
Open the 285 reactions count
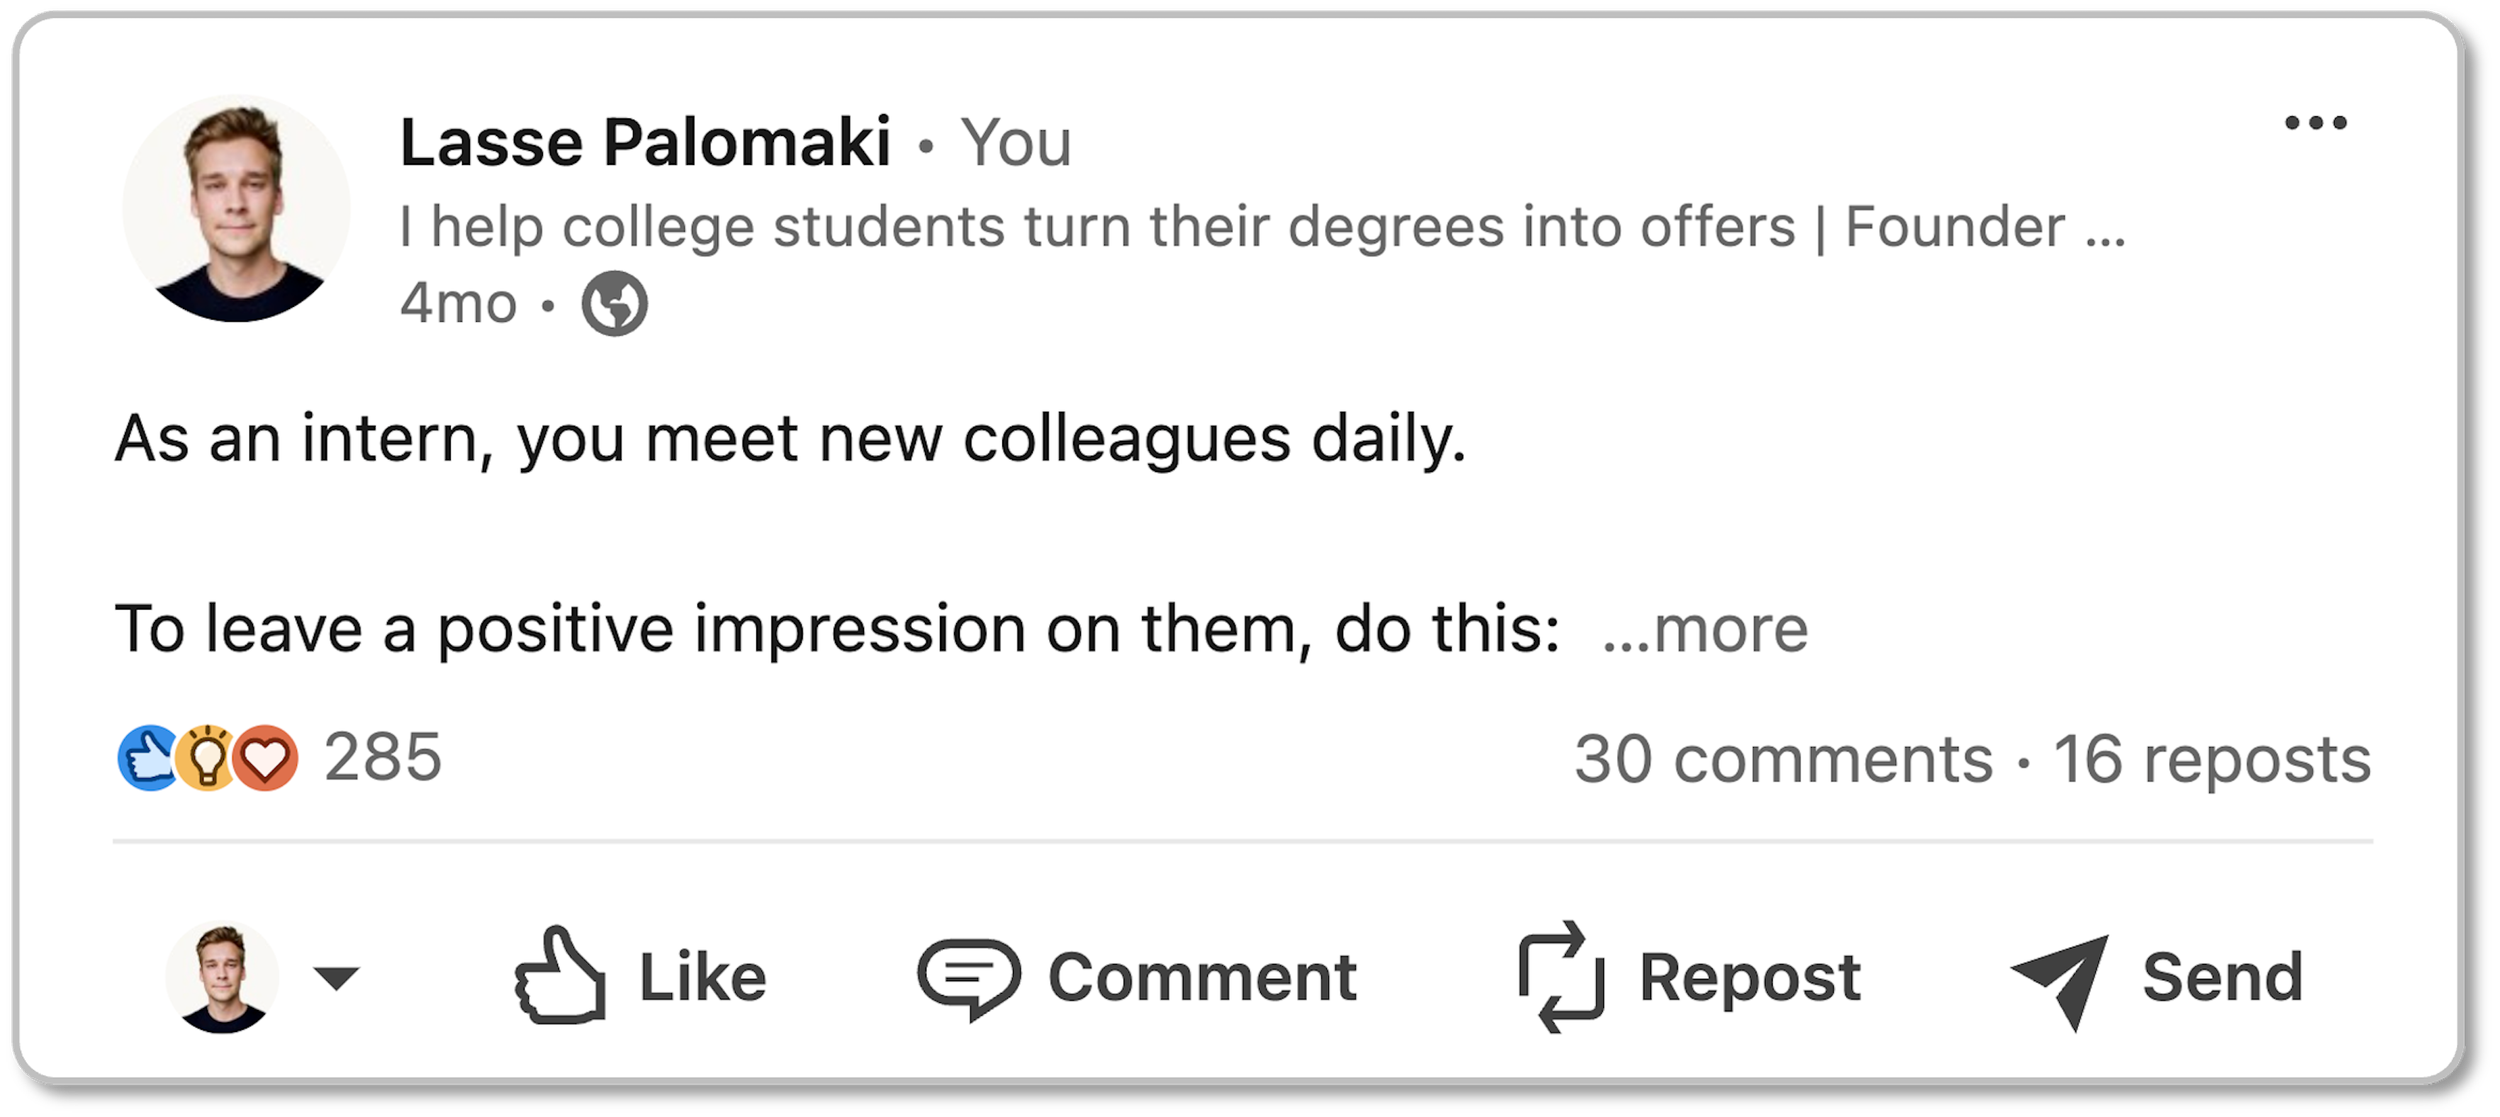tap(382, 757)
